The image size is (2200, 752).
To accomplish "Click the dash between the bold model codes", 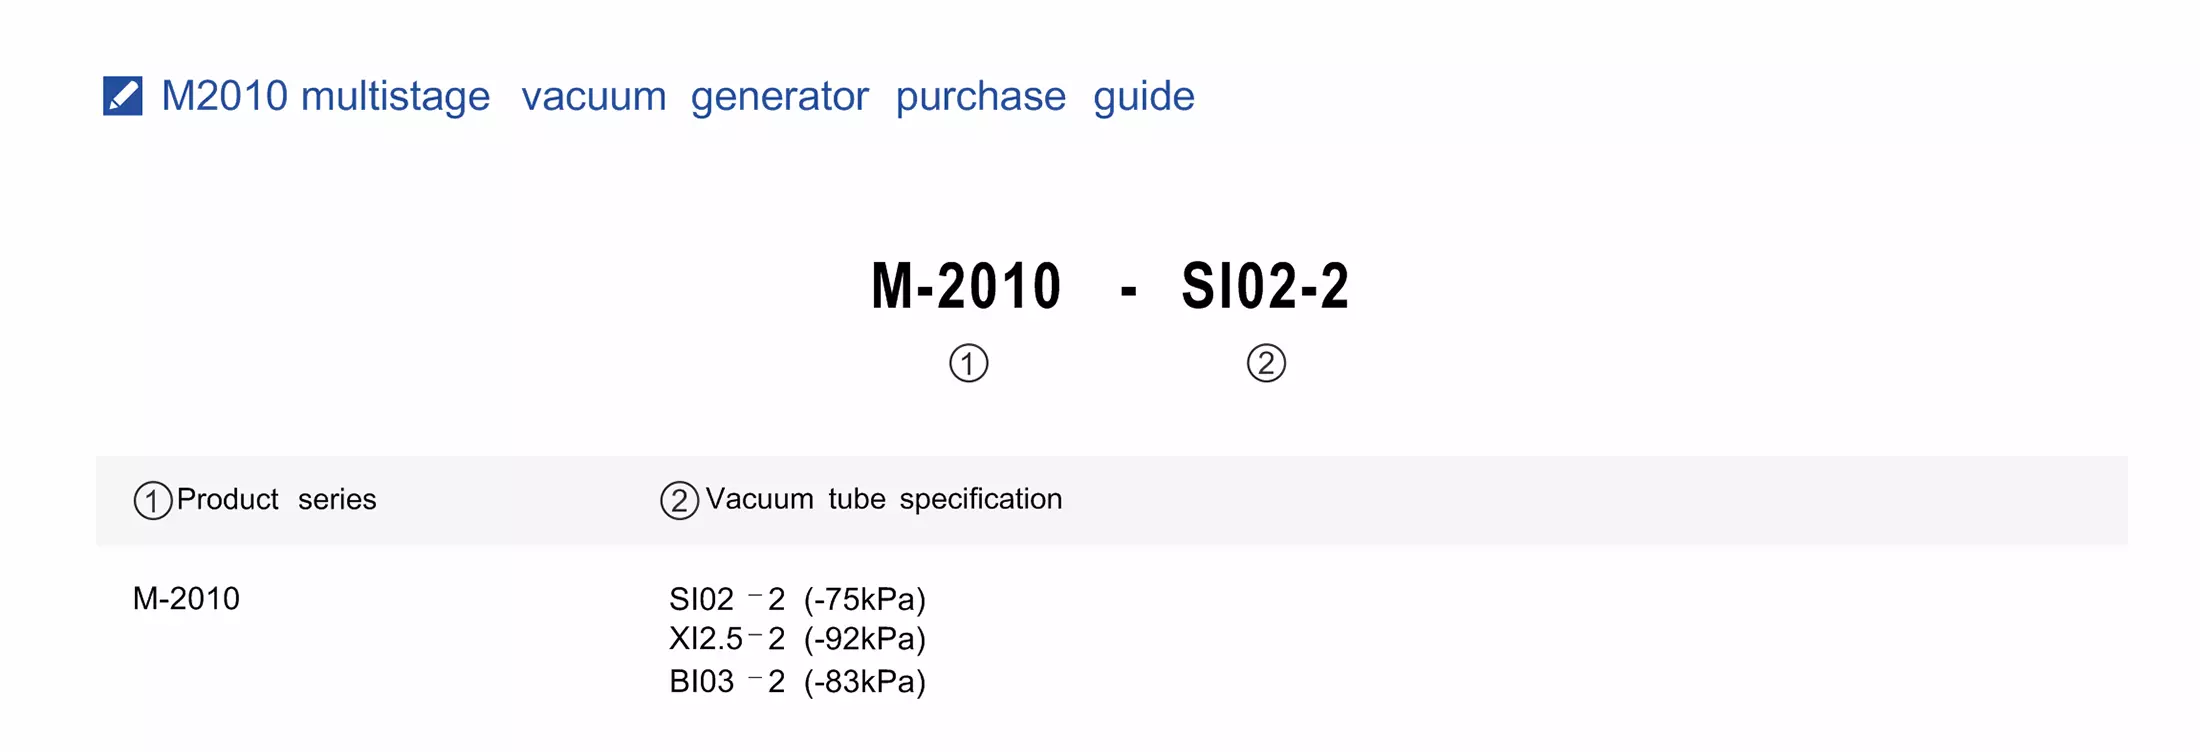I will click(1129, 290).
